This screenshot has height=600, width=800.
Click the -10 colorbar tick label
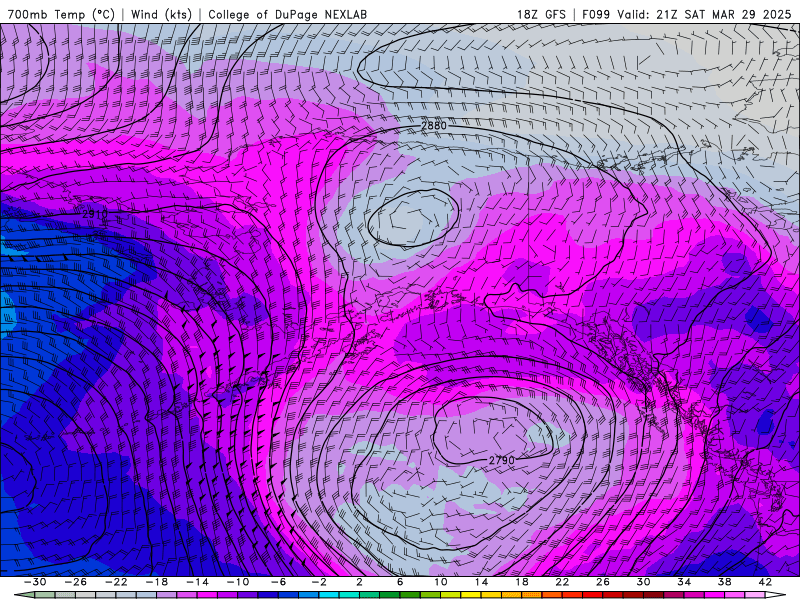click(238, 582)
